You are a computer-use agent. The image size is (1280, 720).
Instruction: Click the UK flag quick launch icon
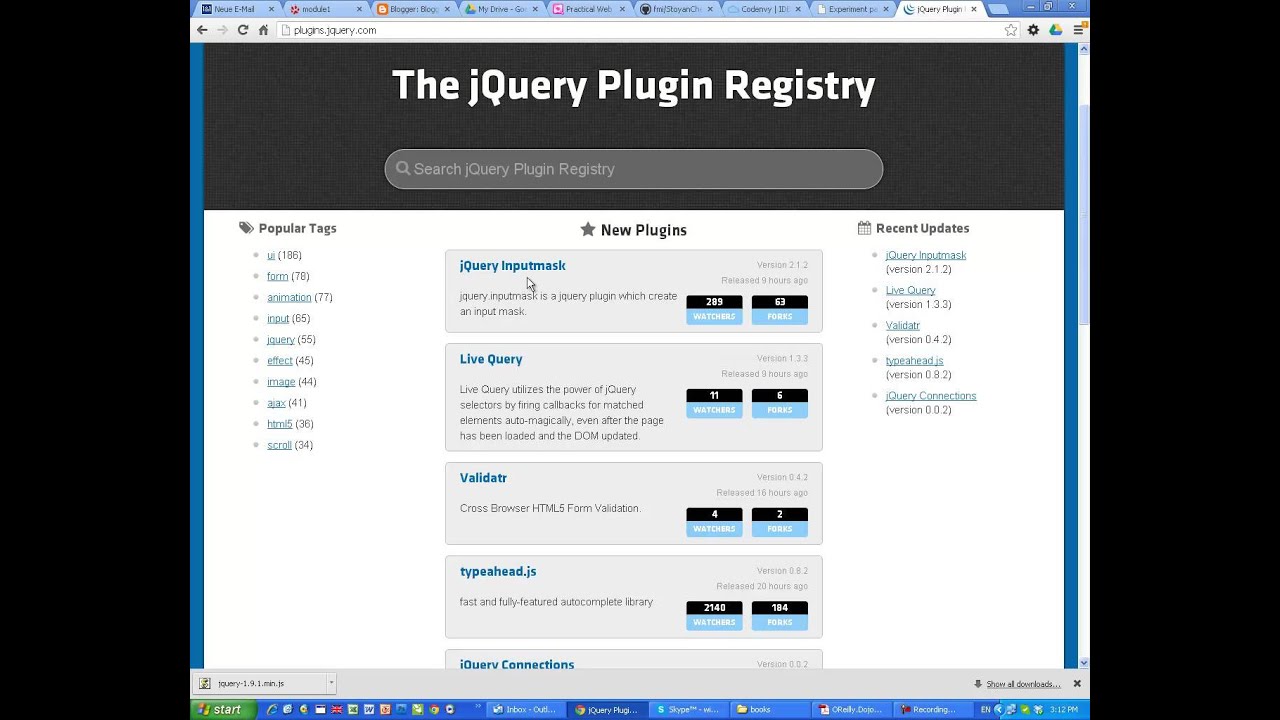(x=337, y=710)
